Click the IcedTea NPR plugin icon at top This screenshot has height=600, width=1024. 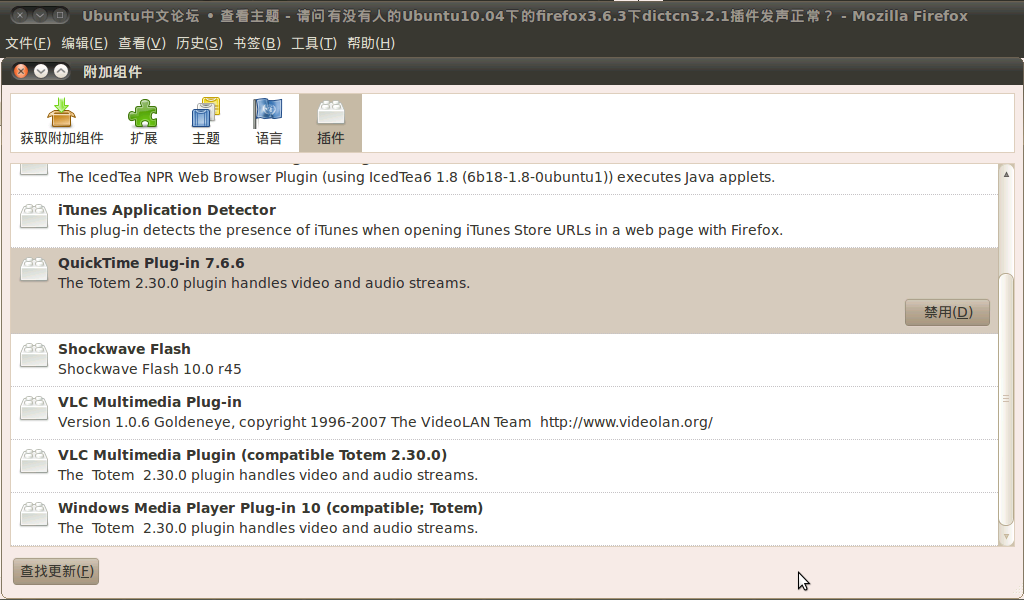[33, 169]
